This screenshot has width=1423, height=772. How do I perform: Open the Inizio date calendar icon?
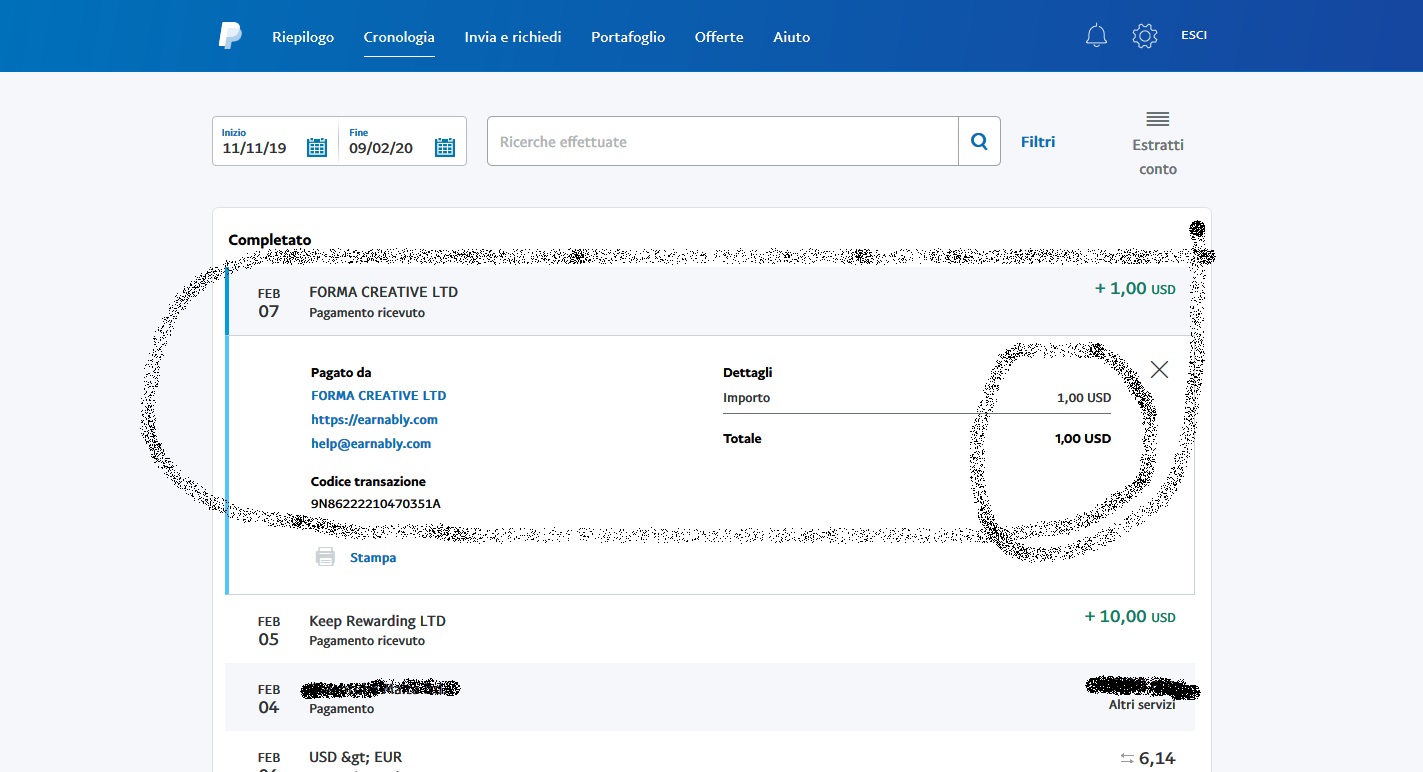[316, 147]
